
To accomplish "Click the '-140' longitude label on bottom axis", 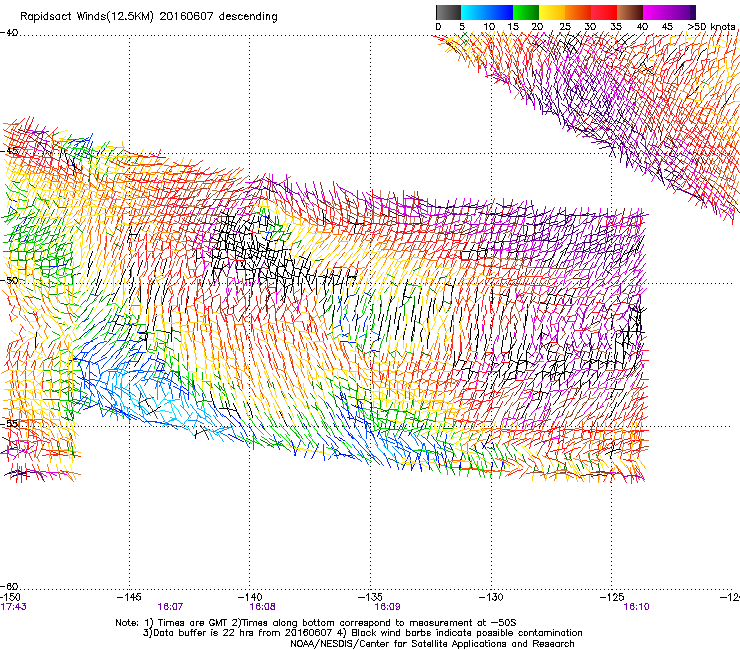I will pos(249,597).
